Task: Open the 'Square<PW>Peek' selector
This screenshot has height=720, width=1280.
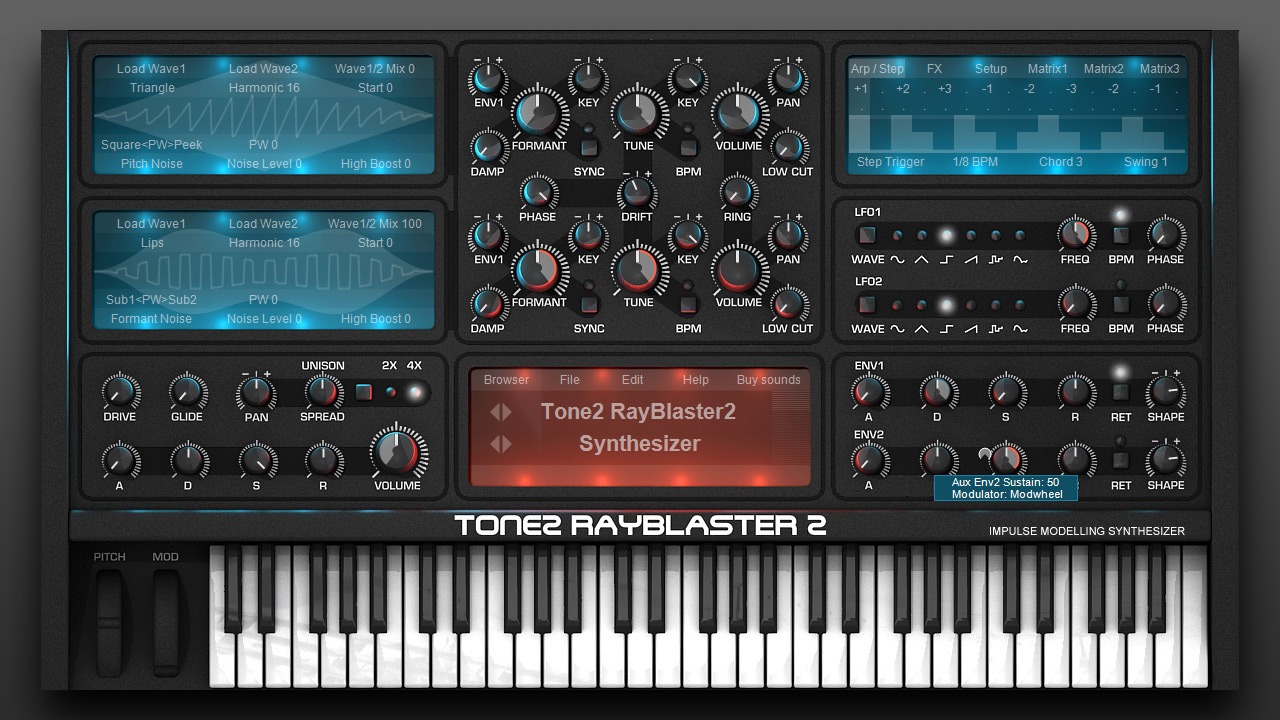Action: pos(152,145)
